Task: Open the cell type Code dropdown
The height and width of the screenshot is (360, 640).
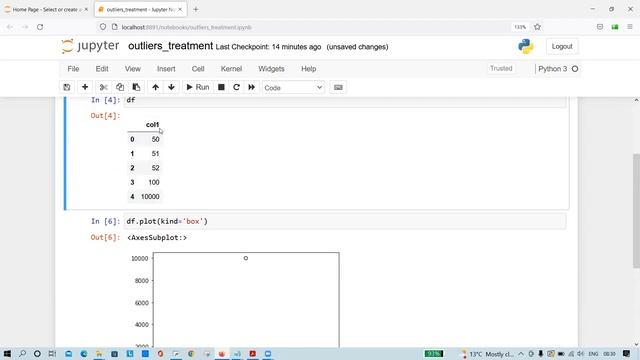Action: [293, 88]
